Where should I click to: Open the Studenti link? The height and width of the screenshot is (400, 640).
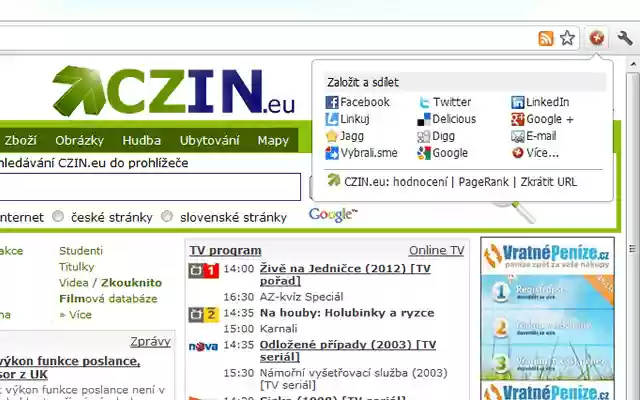[x=81, y=251]
